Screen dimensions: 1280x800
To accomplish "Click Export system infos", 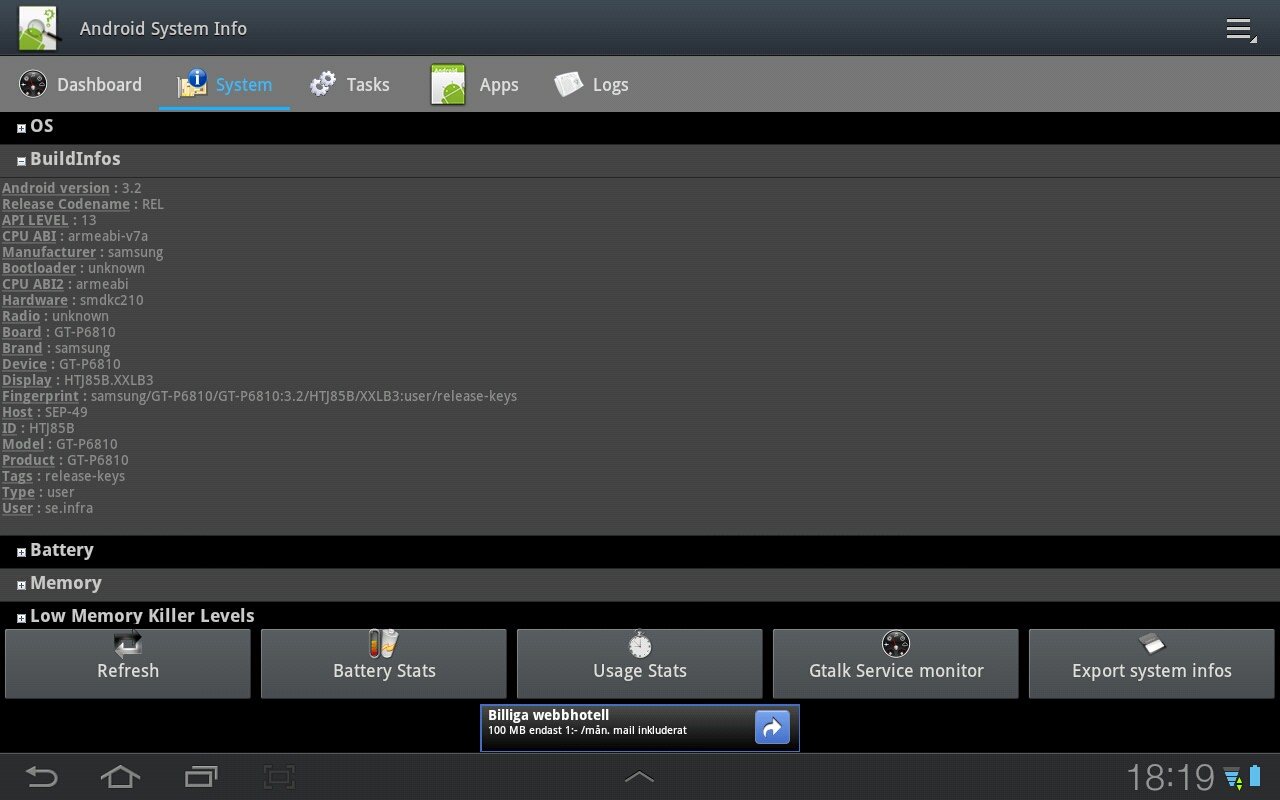I will [1152, 663].
